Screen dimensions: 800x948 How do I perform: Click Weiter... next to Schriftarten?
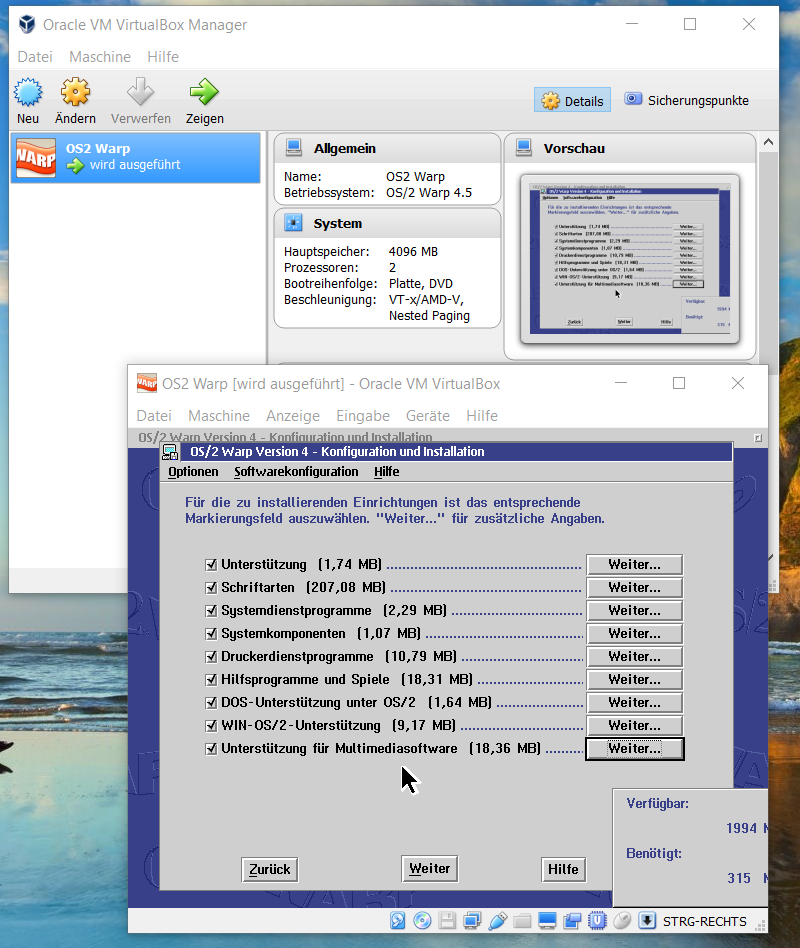tap(634, 588)
